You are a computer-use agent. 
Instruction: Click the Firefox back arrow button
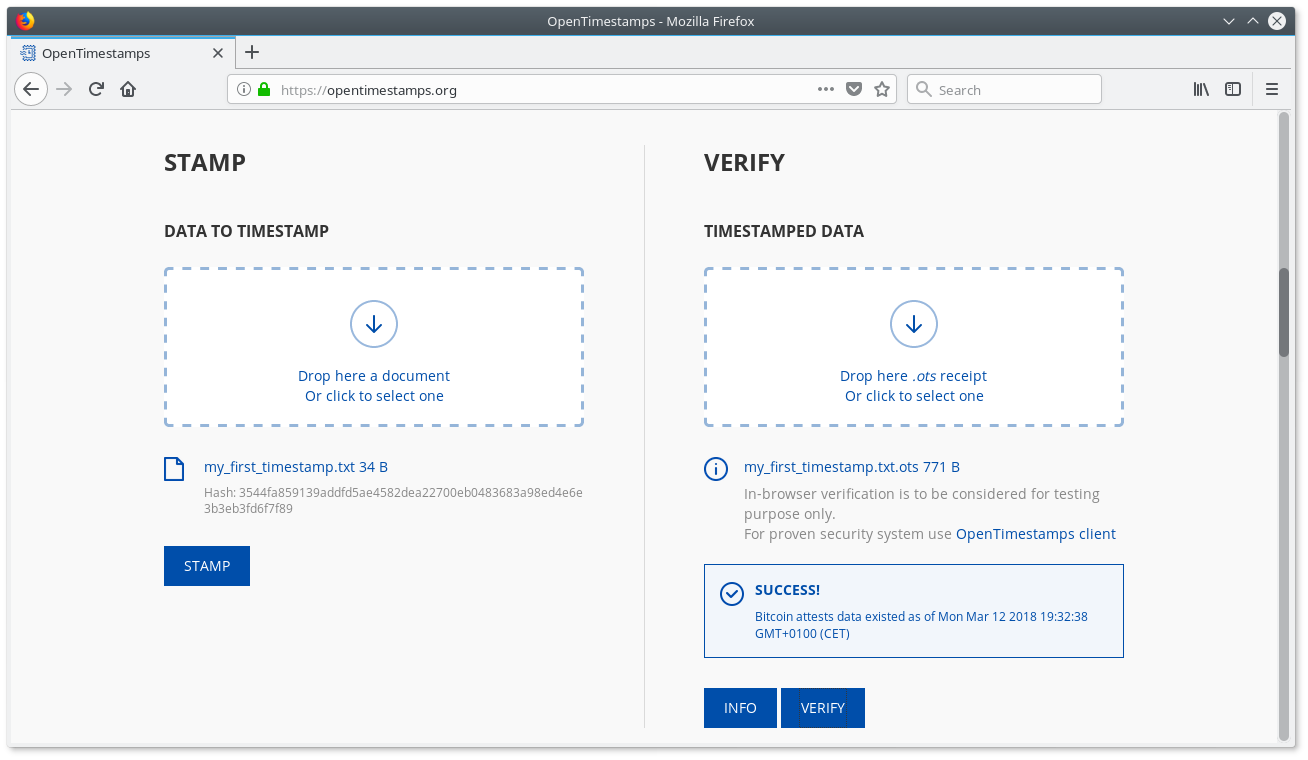(31, 89)
